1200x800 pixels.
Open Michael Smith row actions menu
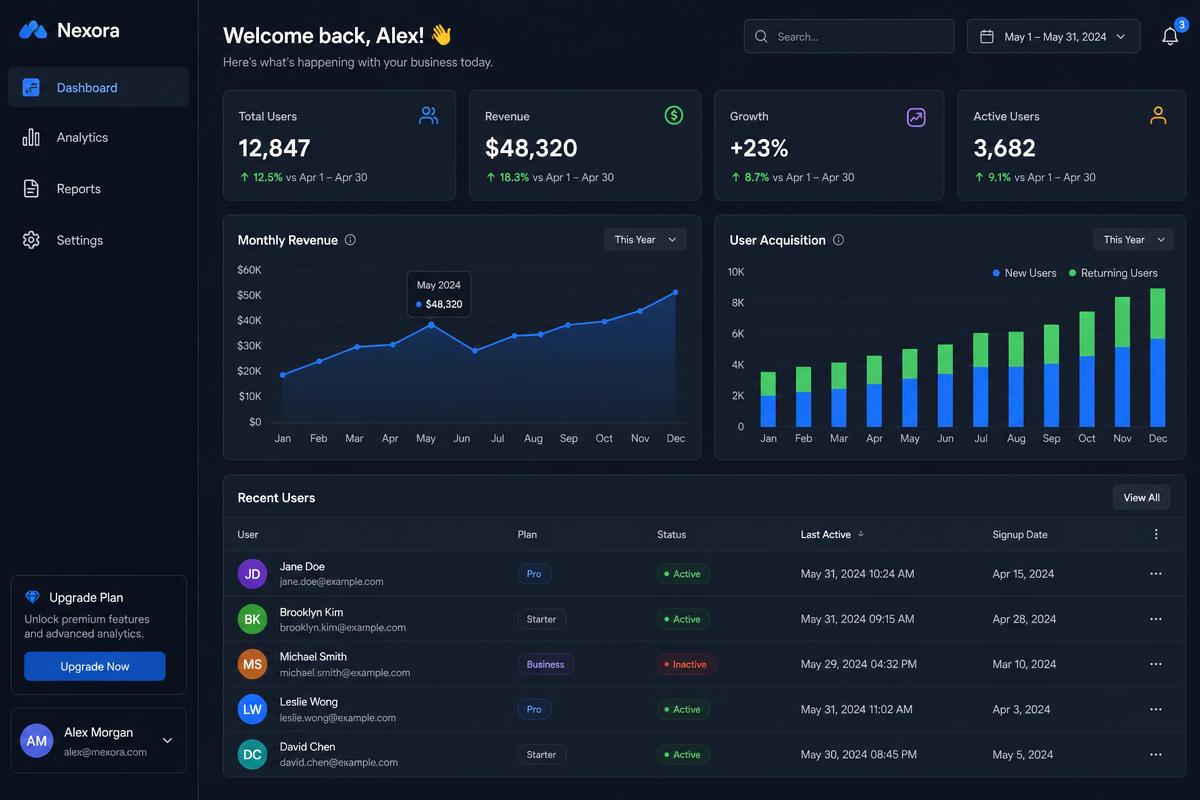coord(1156,664)
